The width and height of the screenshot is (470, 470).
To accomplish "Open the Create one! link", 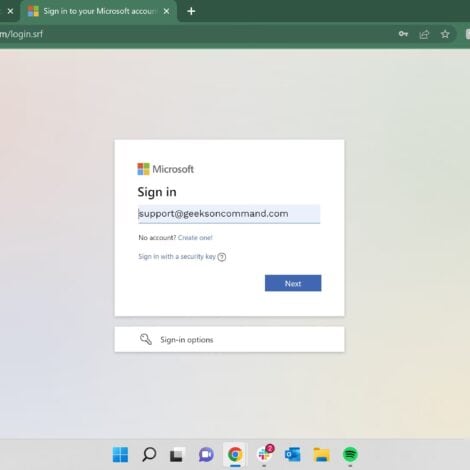I will pos(195,238).
